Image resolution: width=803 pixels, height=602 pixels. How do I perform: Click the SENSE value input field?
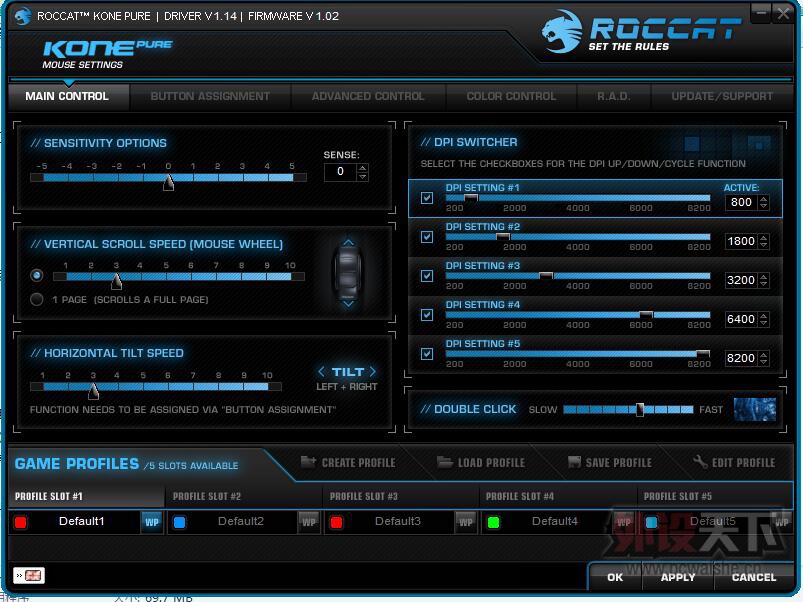pyautogui.click(x=340, y=172)
